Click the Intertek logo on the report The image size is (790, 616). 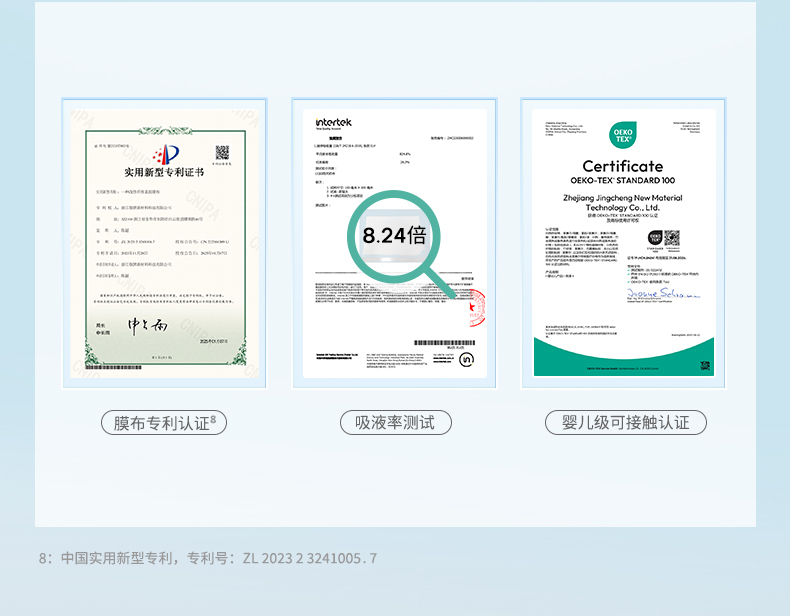332,121
